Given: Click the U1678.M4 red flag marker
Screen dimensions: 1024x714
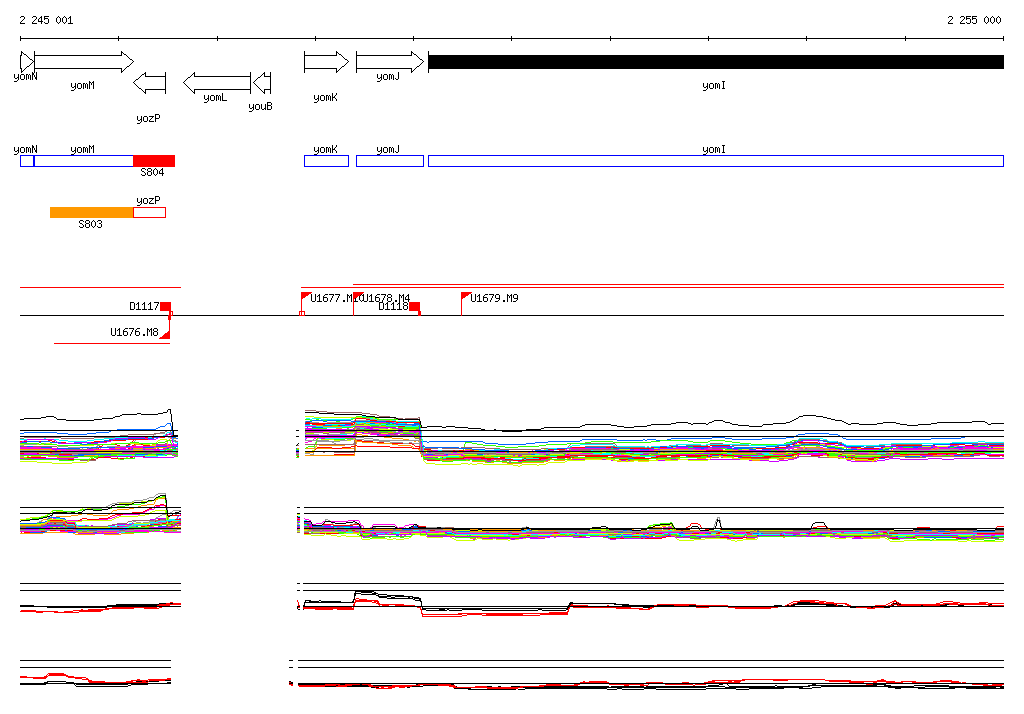Looking at the screenshot, I should tap(358, 297).
